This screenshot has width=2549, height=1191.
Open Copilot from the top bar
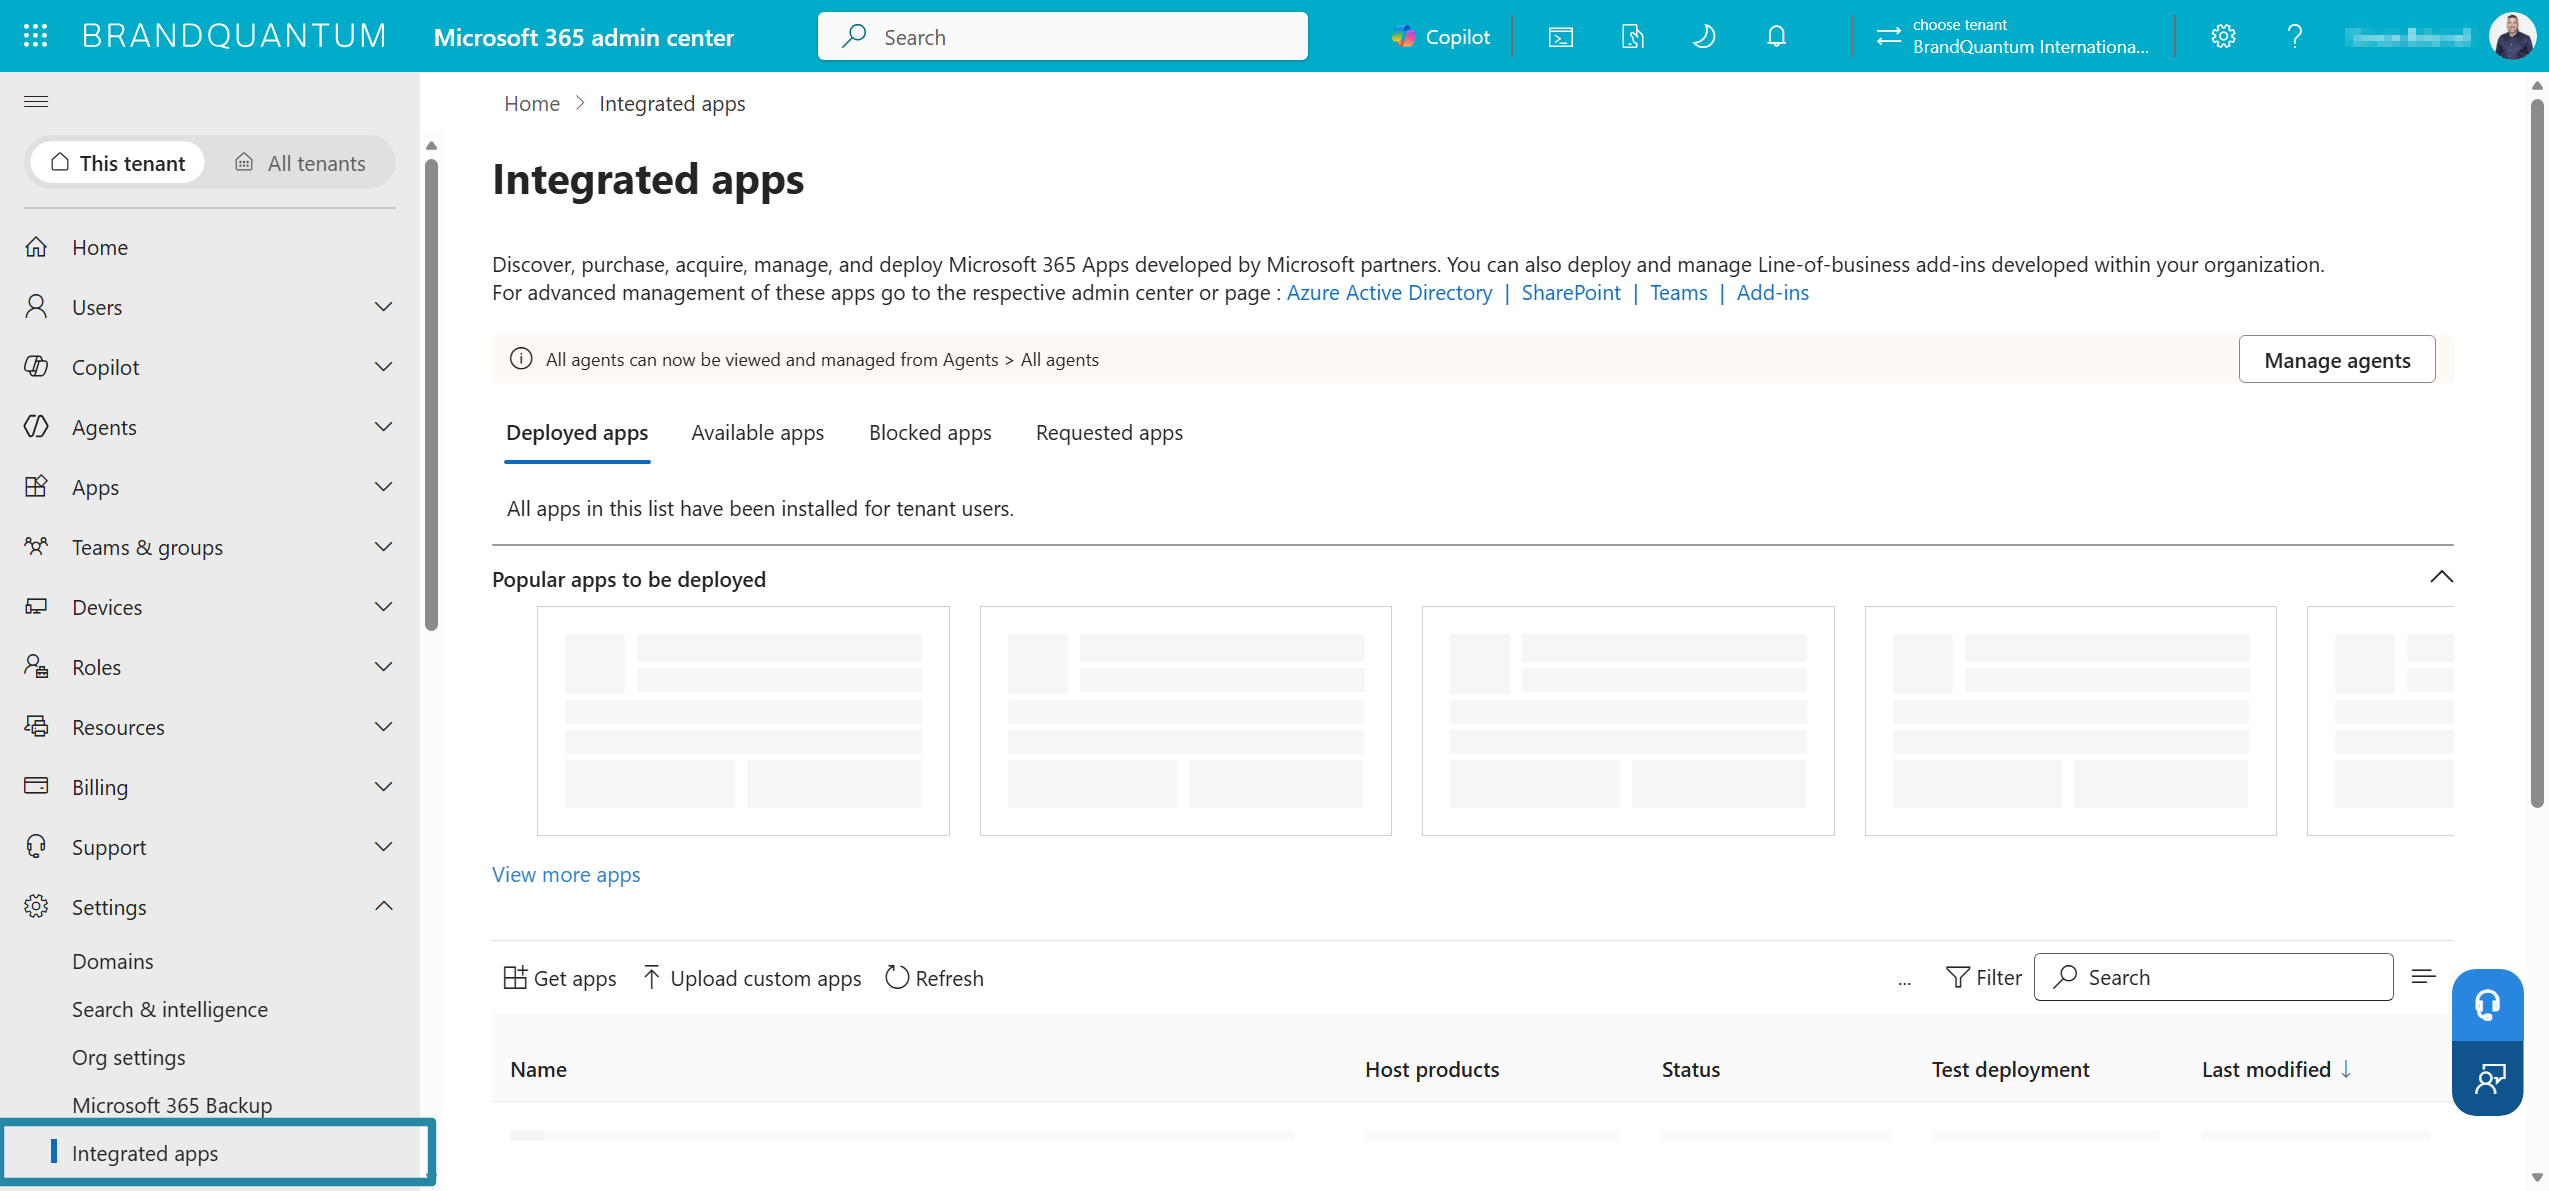1440,37
